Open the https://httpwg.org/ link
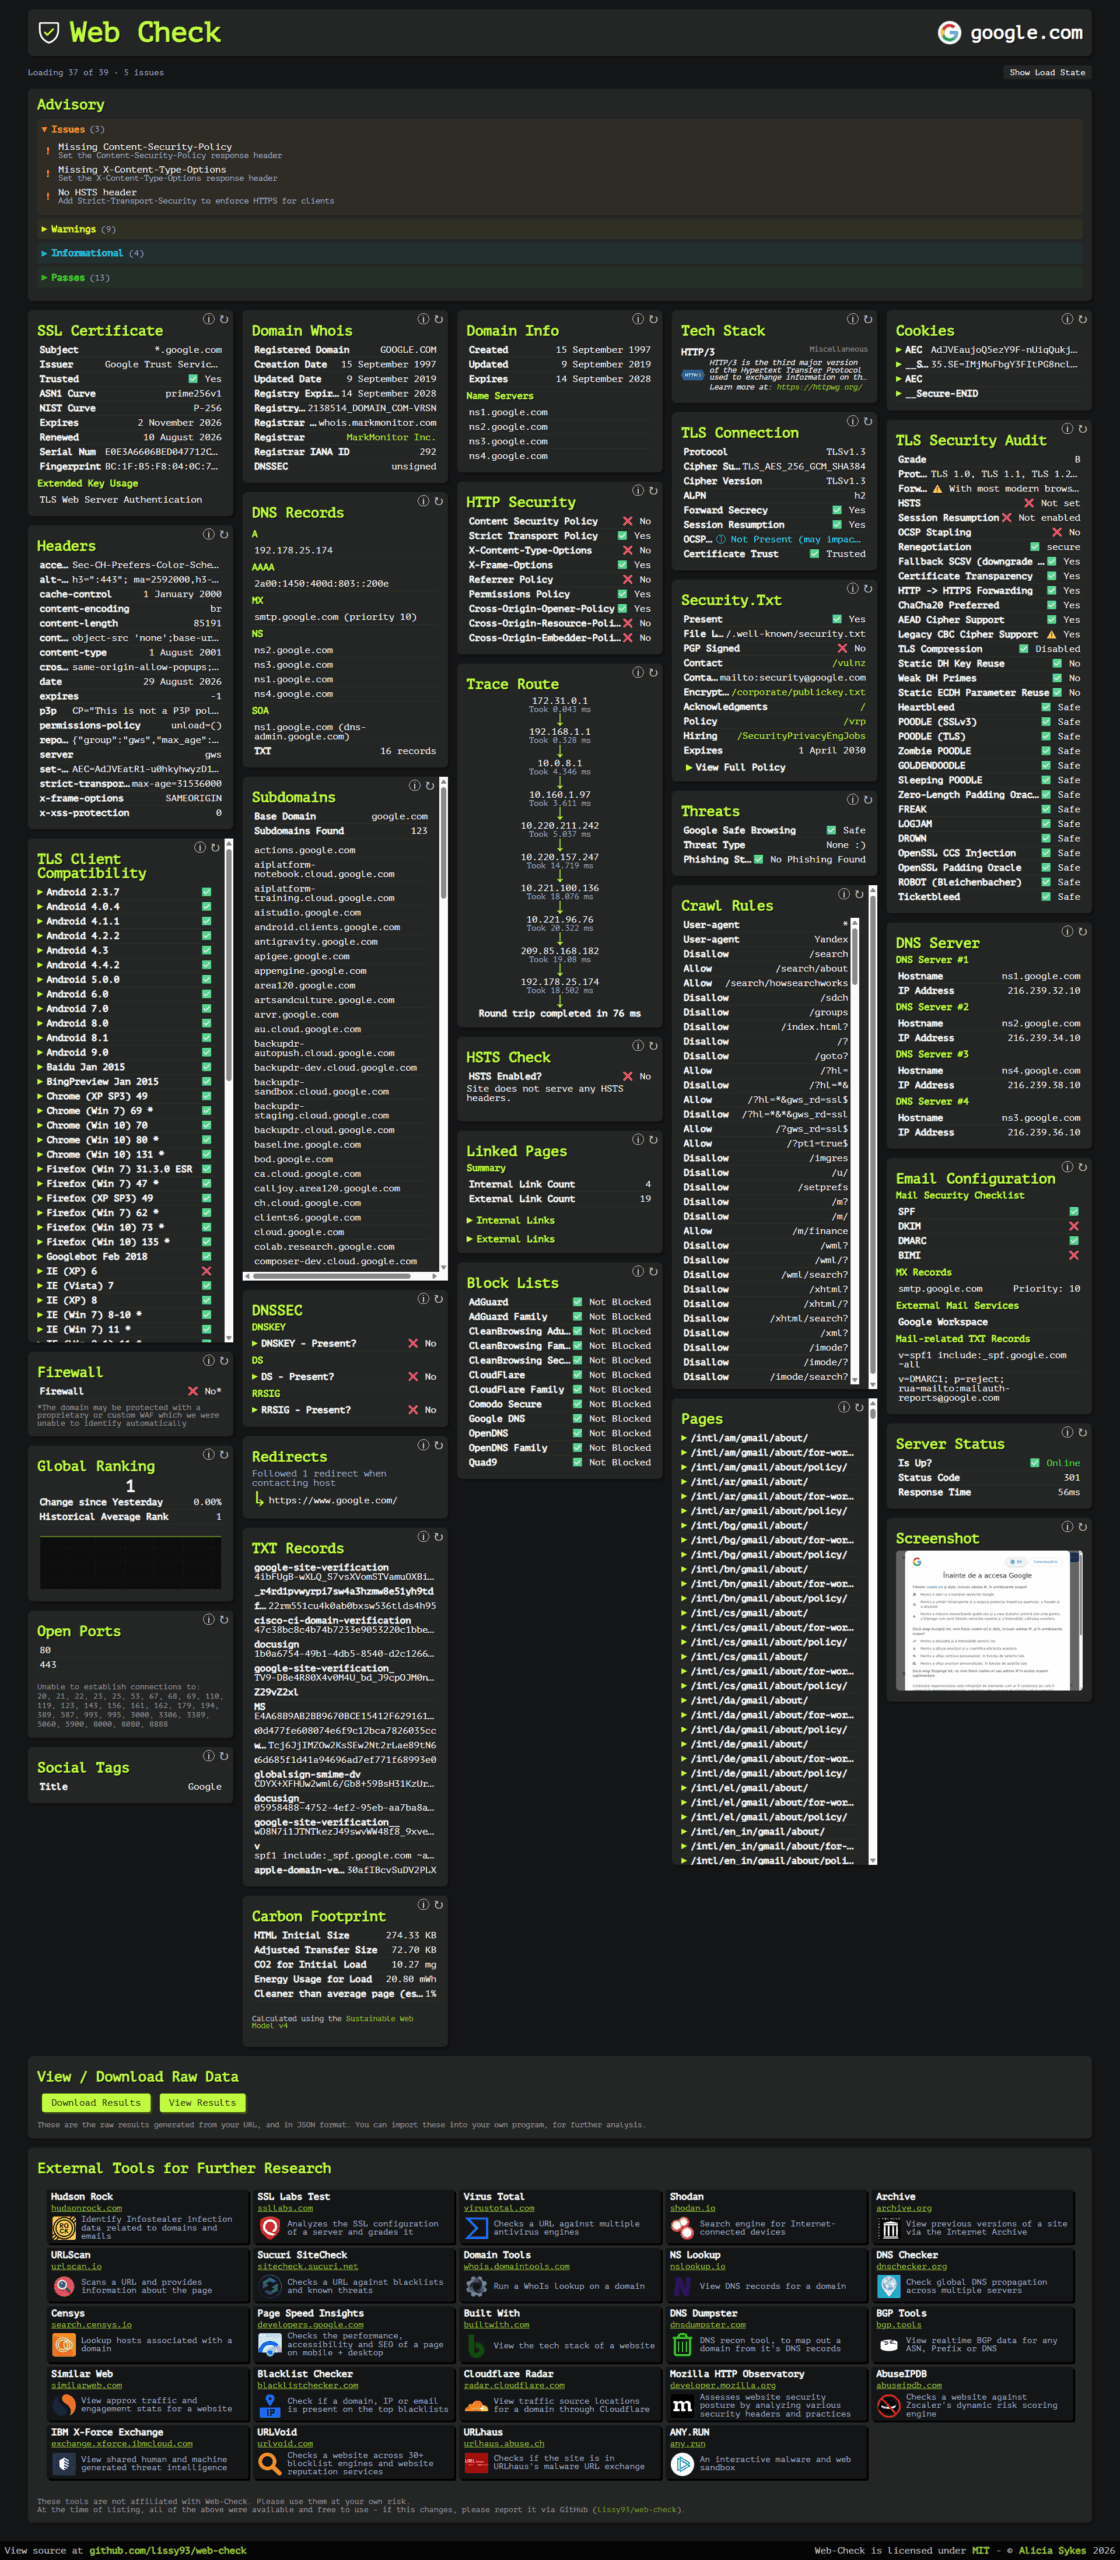The image size is (1120, 2560). point(819,387)
